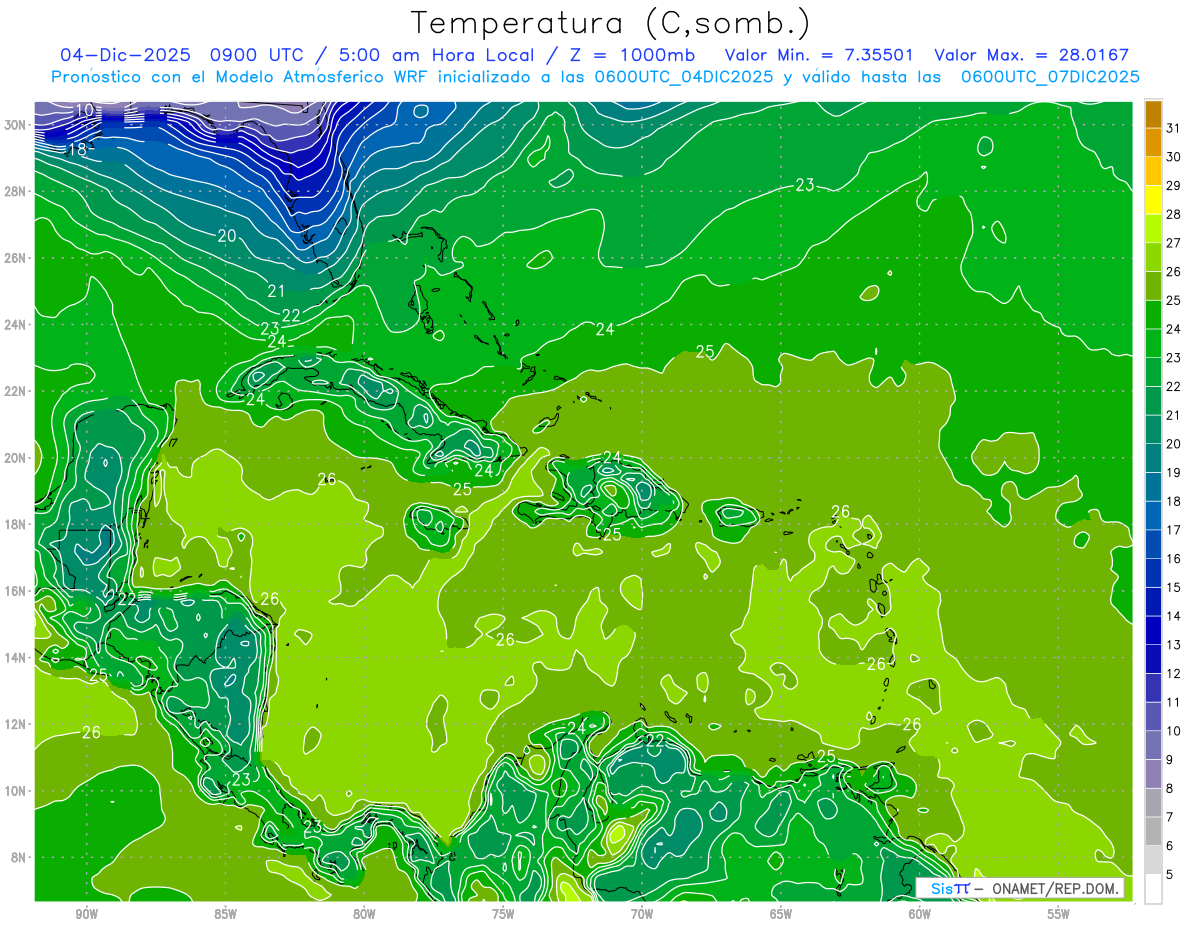Click the legend swatch between 26 and 27
The height and width of the screenshot is (927, 1200).
(x=1153, y=257)
